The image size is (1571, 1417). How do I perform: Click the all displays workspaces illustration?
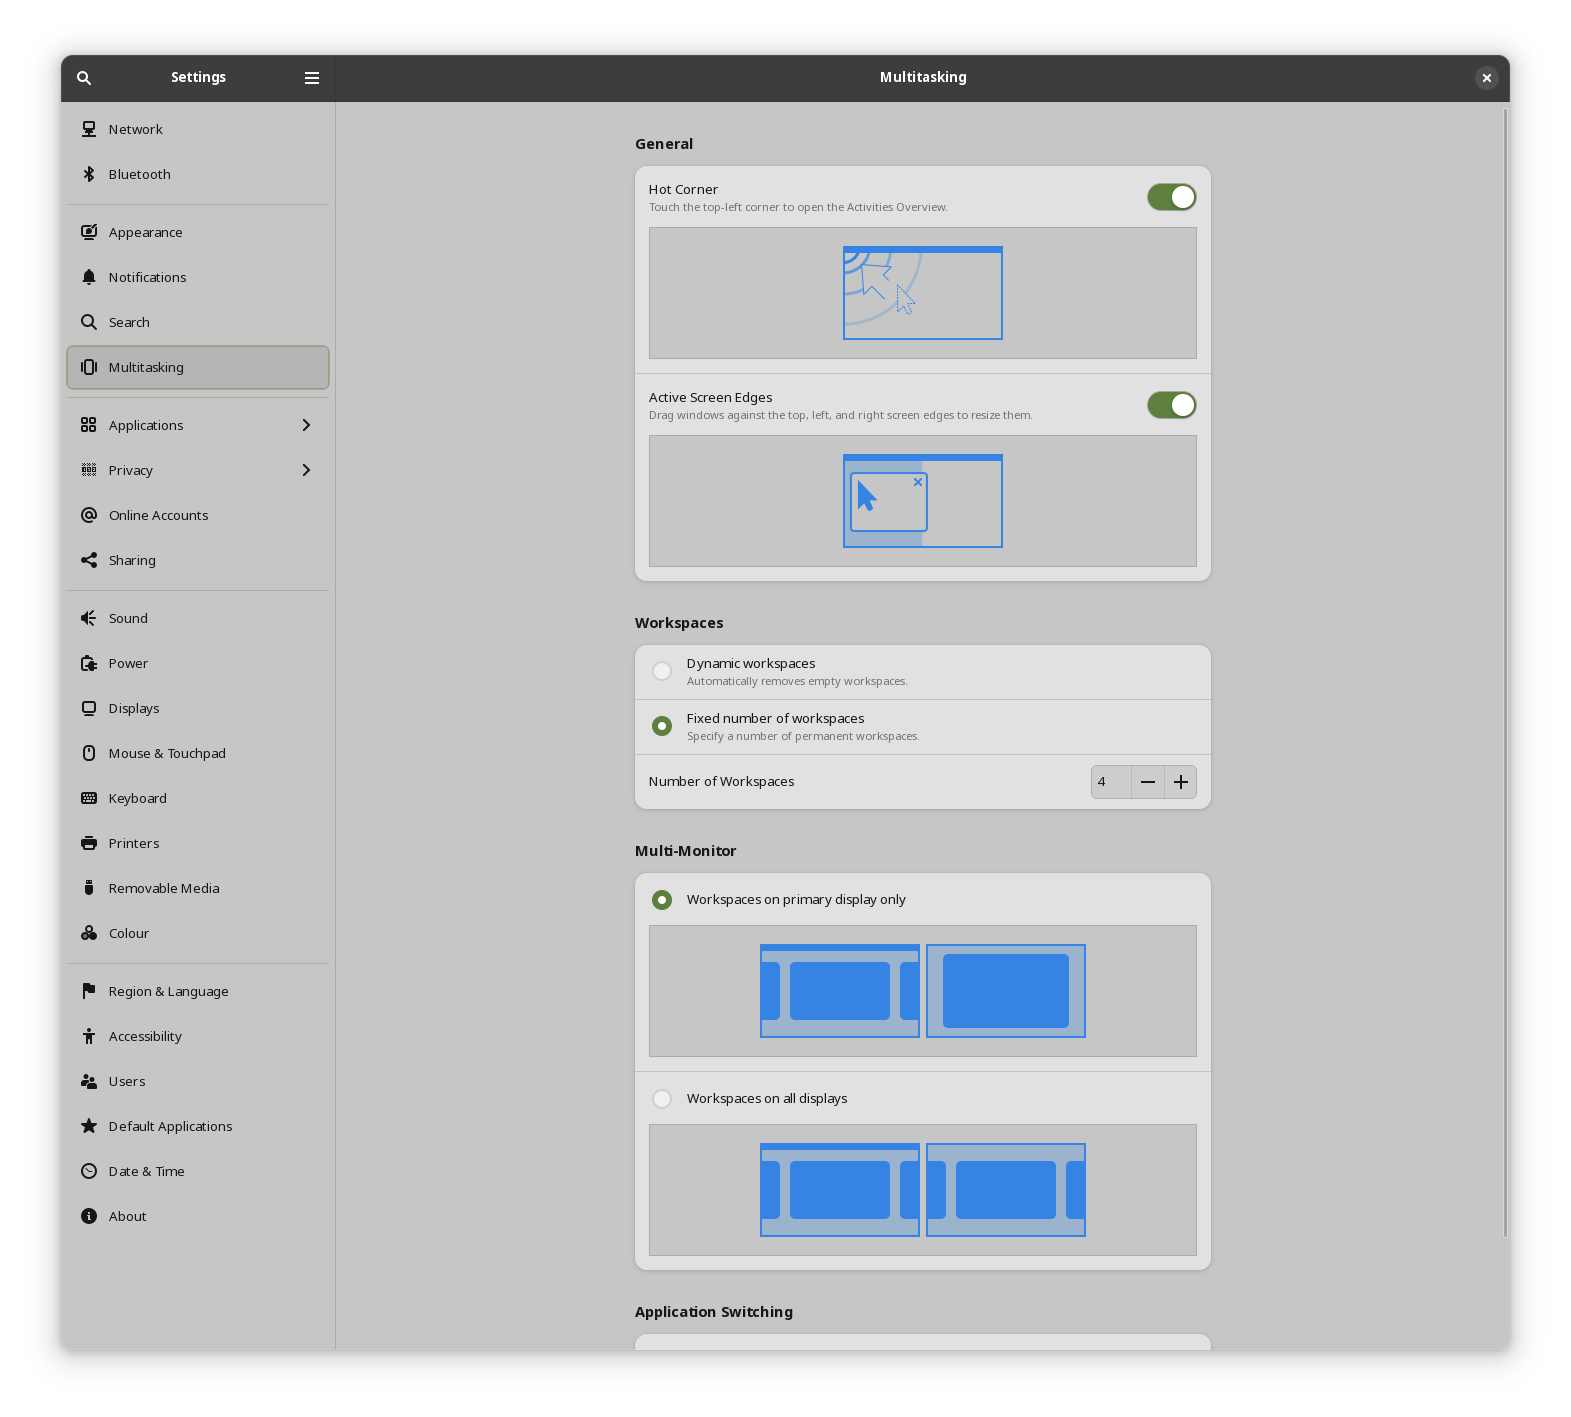click(923, 1190)
